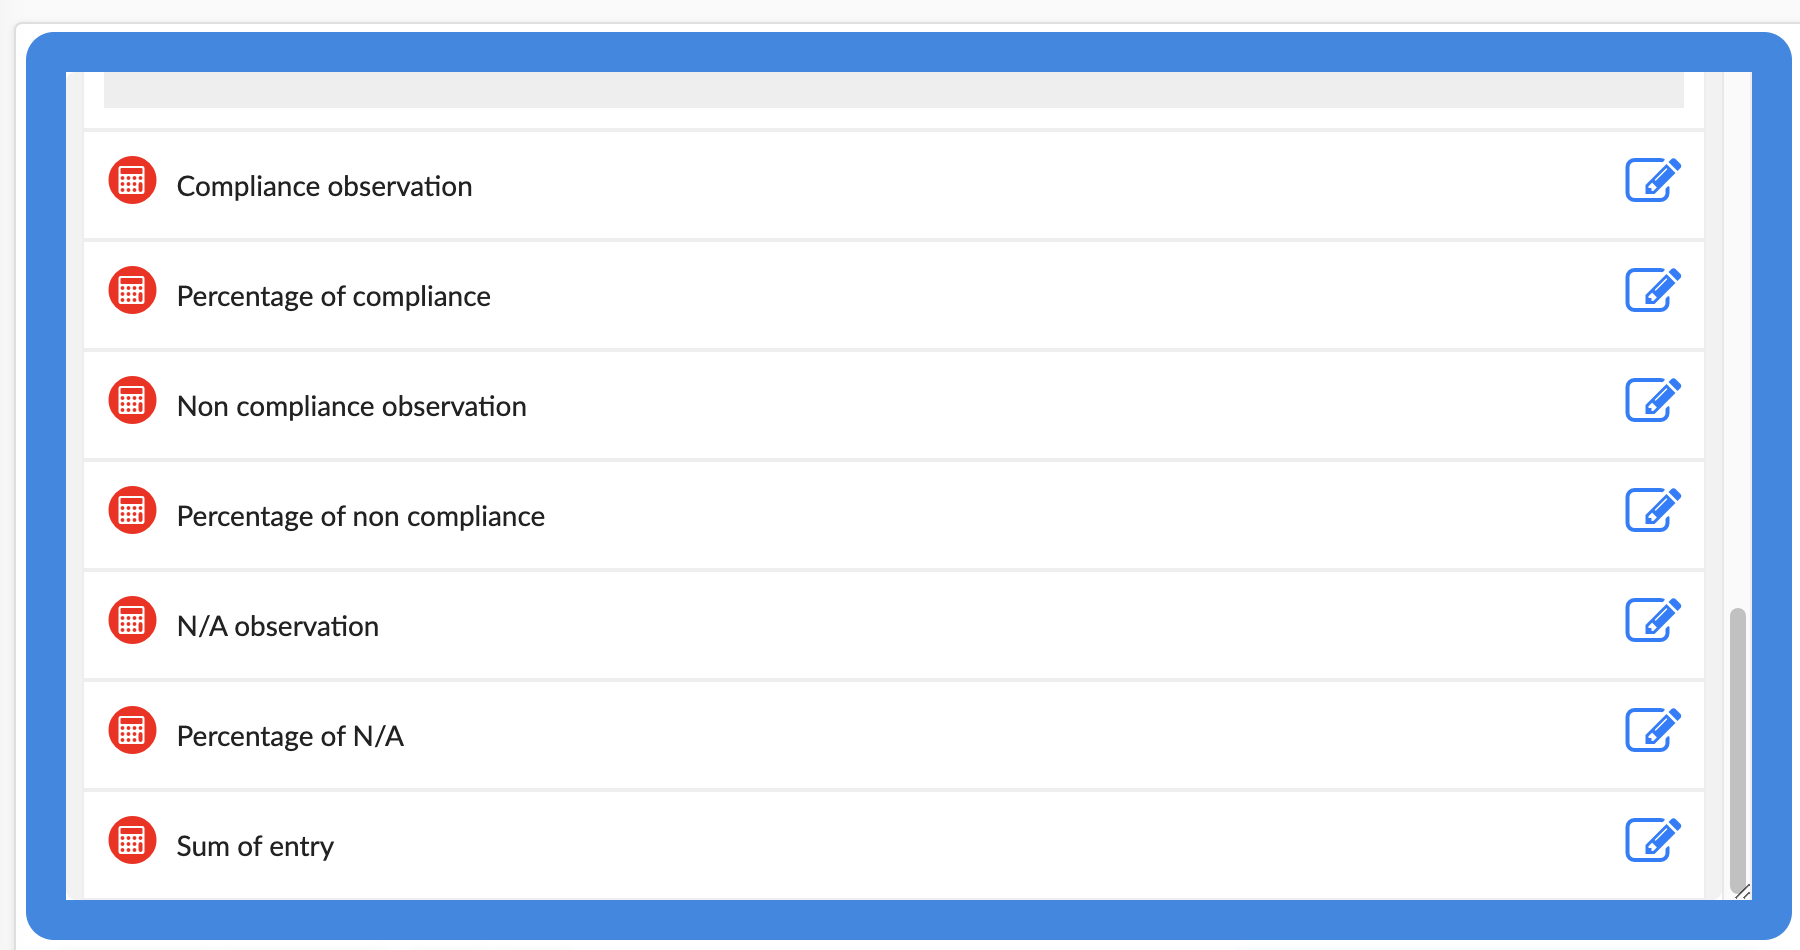Image resolution: width=1800 pixels, height=950 pixels.
Task: Click the edit icon for Compliance observation
Action: (1652, 181)
